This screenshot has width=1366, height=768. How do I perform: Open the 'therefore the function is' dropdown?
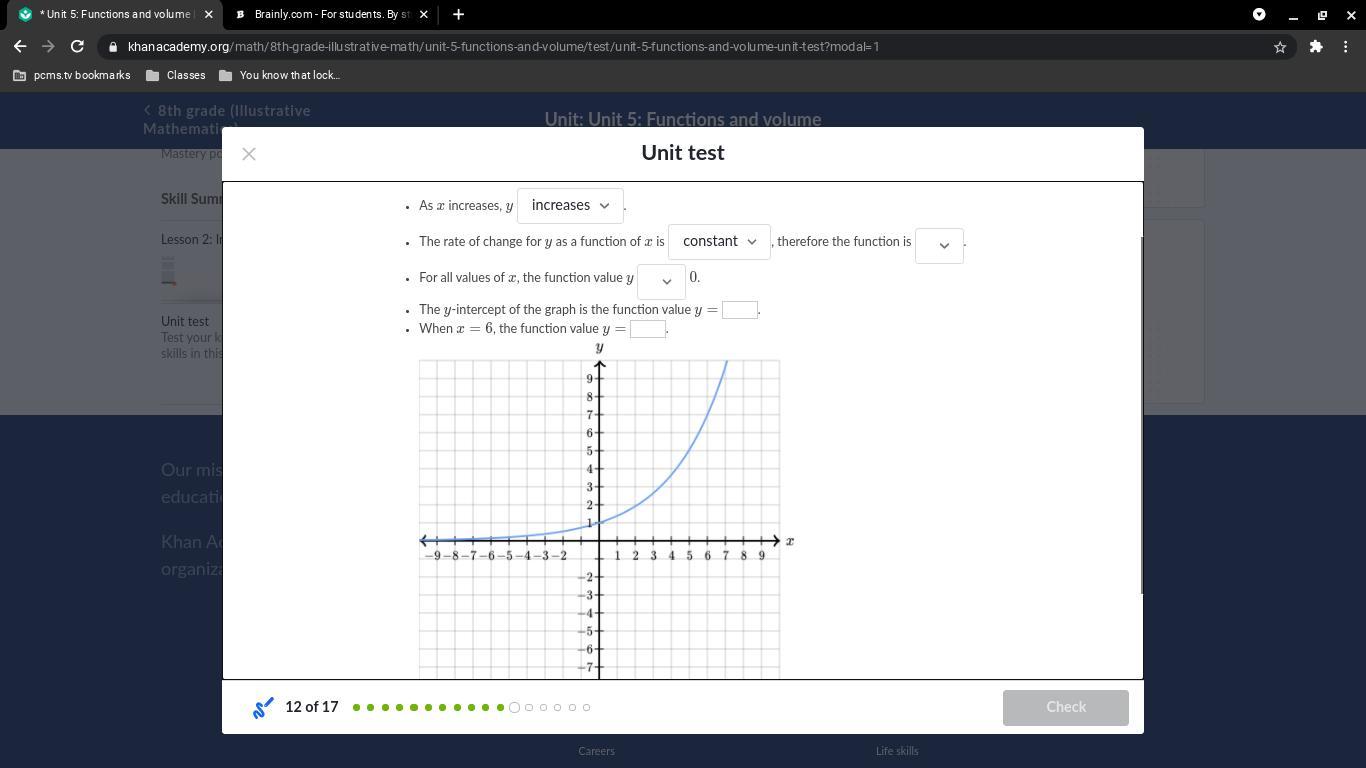click(x=939, y=246)
